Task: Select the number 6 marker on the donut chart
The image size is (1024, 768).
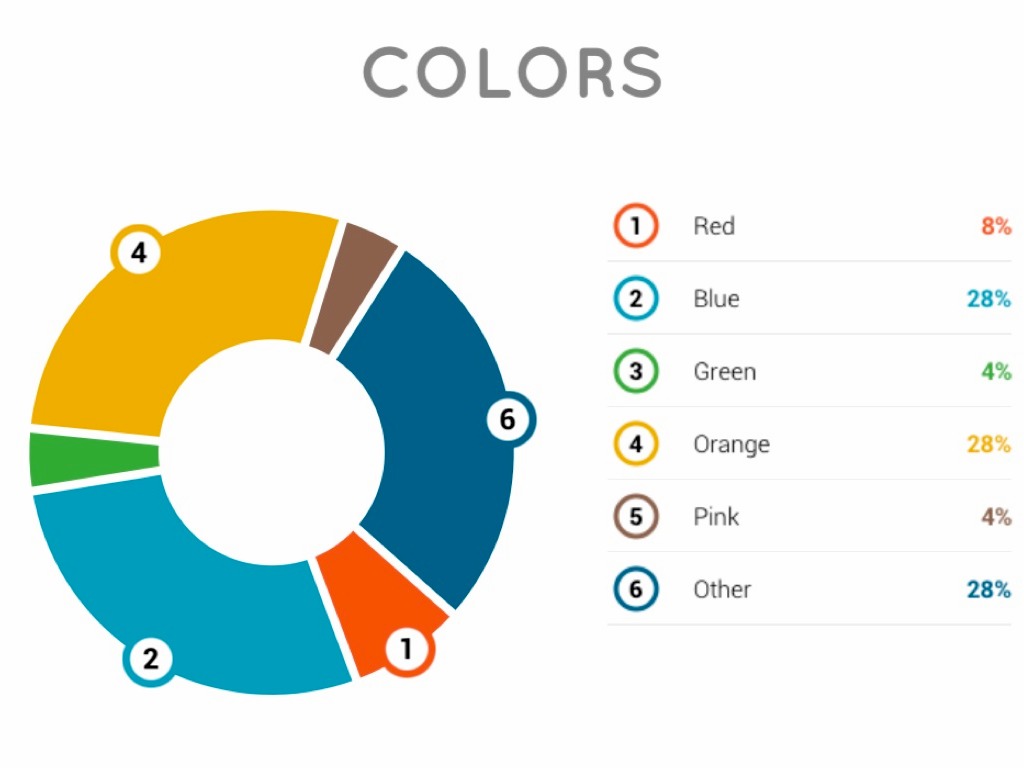Action: (x=508, y=420)
